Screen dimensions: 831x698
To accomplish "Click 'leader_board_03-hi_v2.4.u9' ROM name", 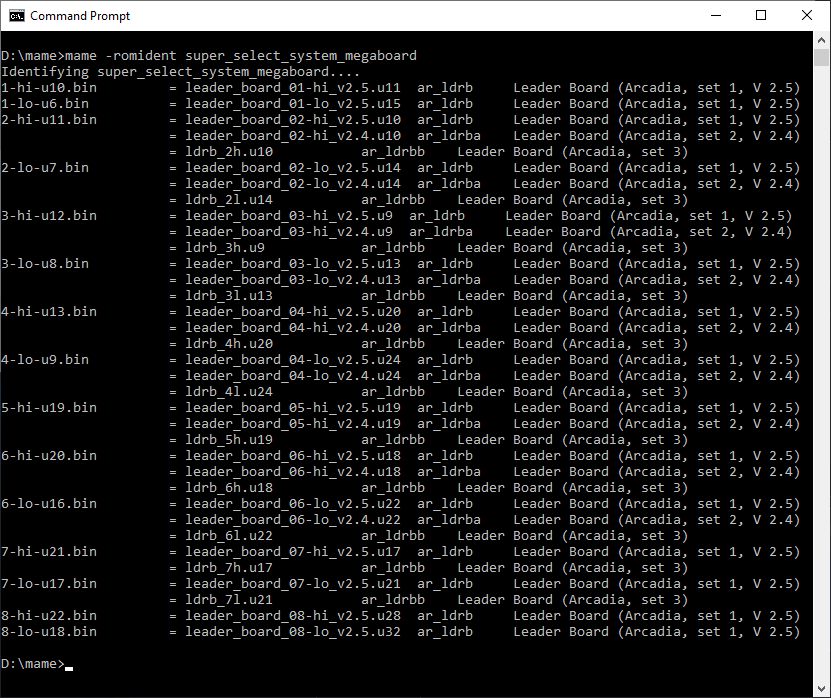I will pyautogui.click(x=289, y=232).
